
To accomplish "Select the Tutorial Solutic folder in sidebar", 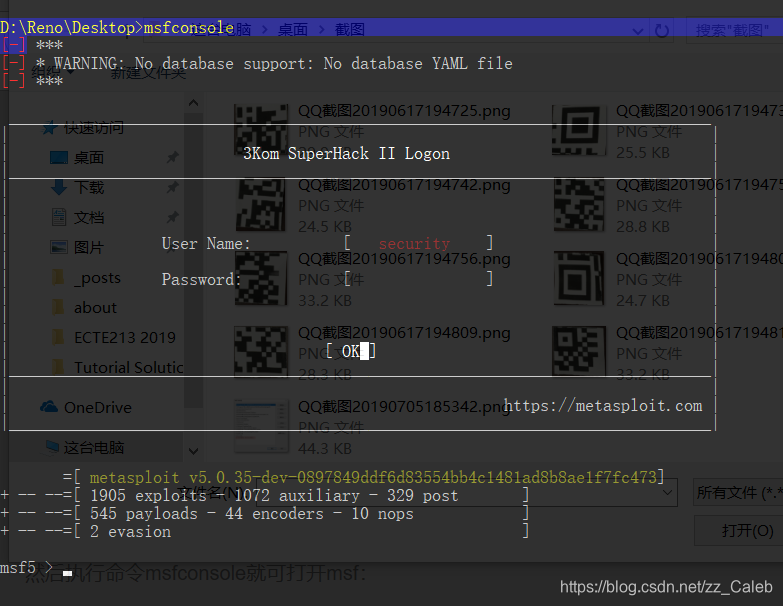I will pos(117,367).
